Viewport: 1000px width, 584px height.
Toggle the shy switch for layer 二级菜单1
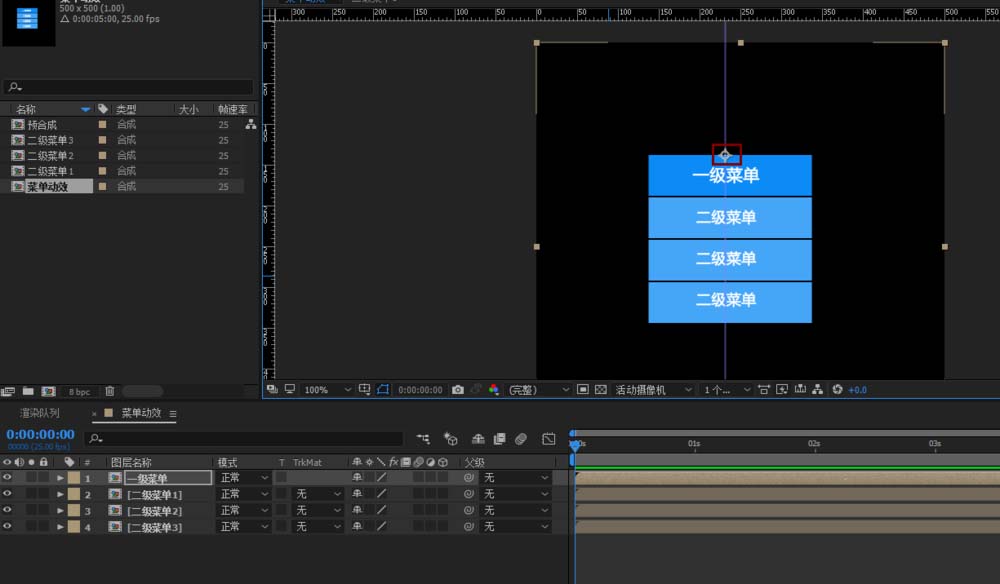tap(357, 494)
